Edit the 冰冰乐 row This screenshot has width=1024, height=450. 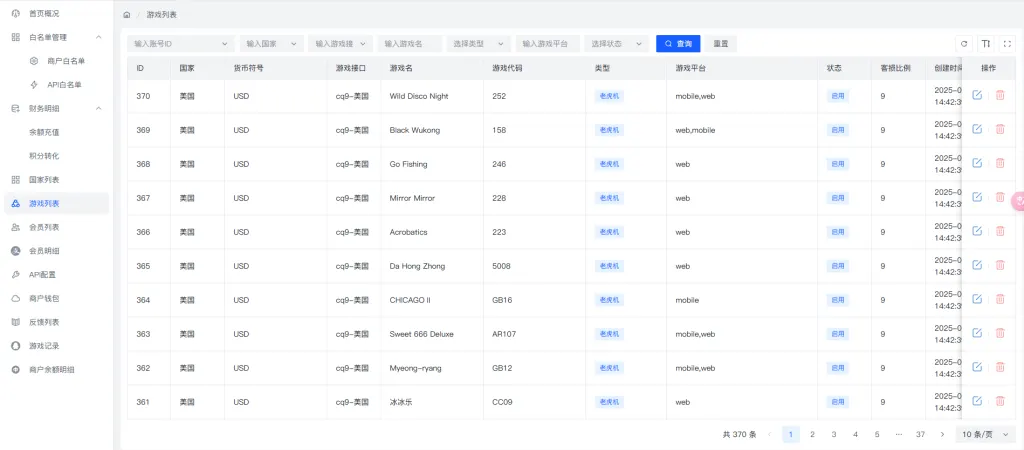point(977,401)
